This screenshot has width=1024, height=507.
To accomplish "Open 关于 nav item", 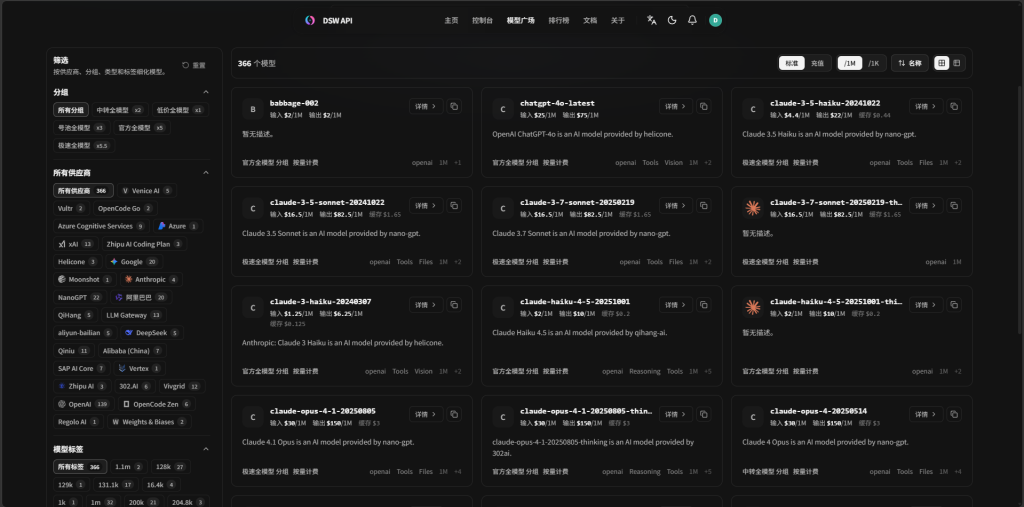I will [x=618, y=20].
